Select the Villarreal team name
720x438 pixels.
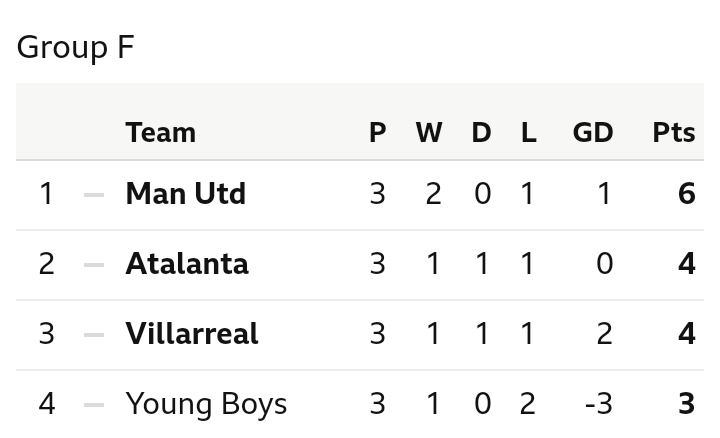[x=192, y=333]
